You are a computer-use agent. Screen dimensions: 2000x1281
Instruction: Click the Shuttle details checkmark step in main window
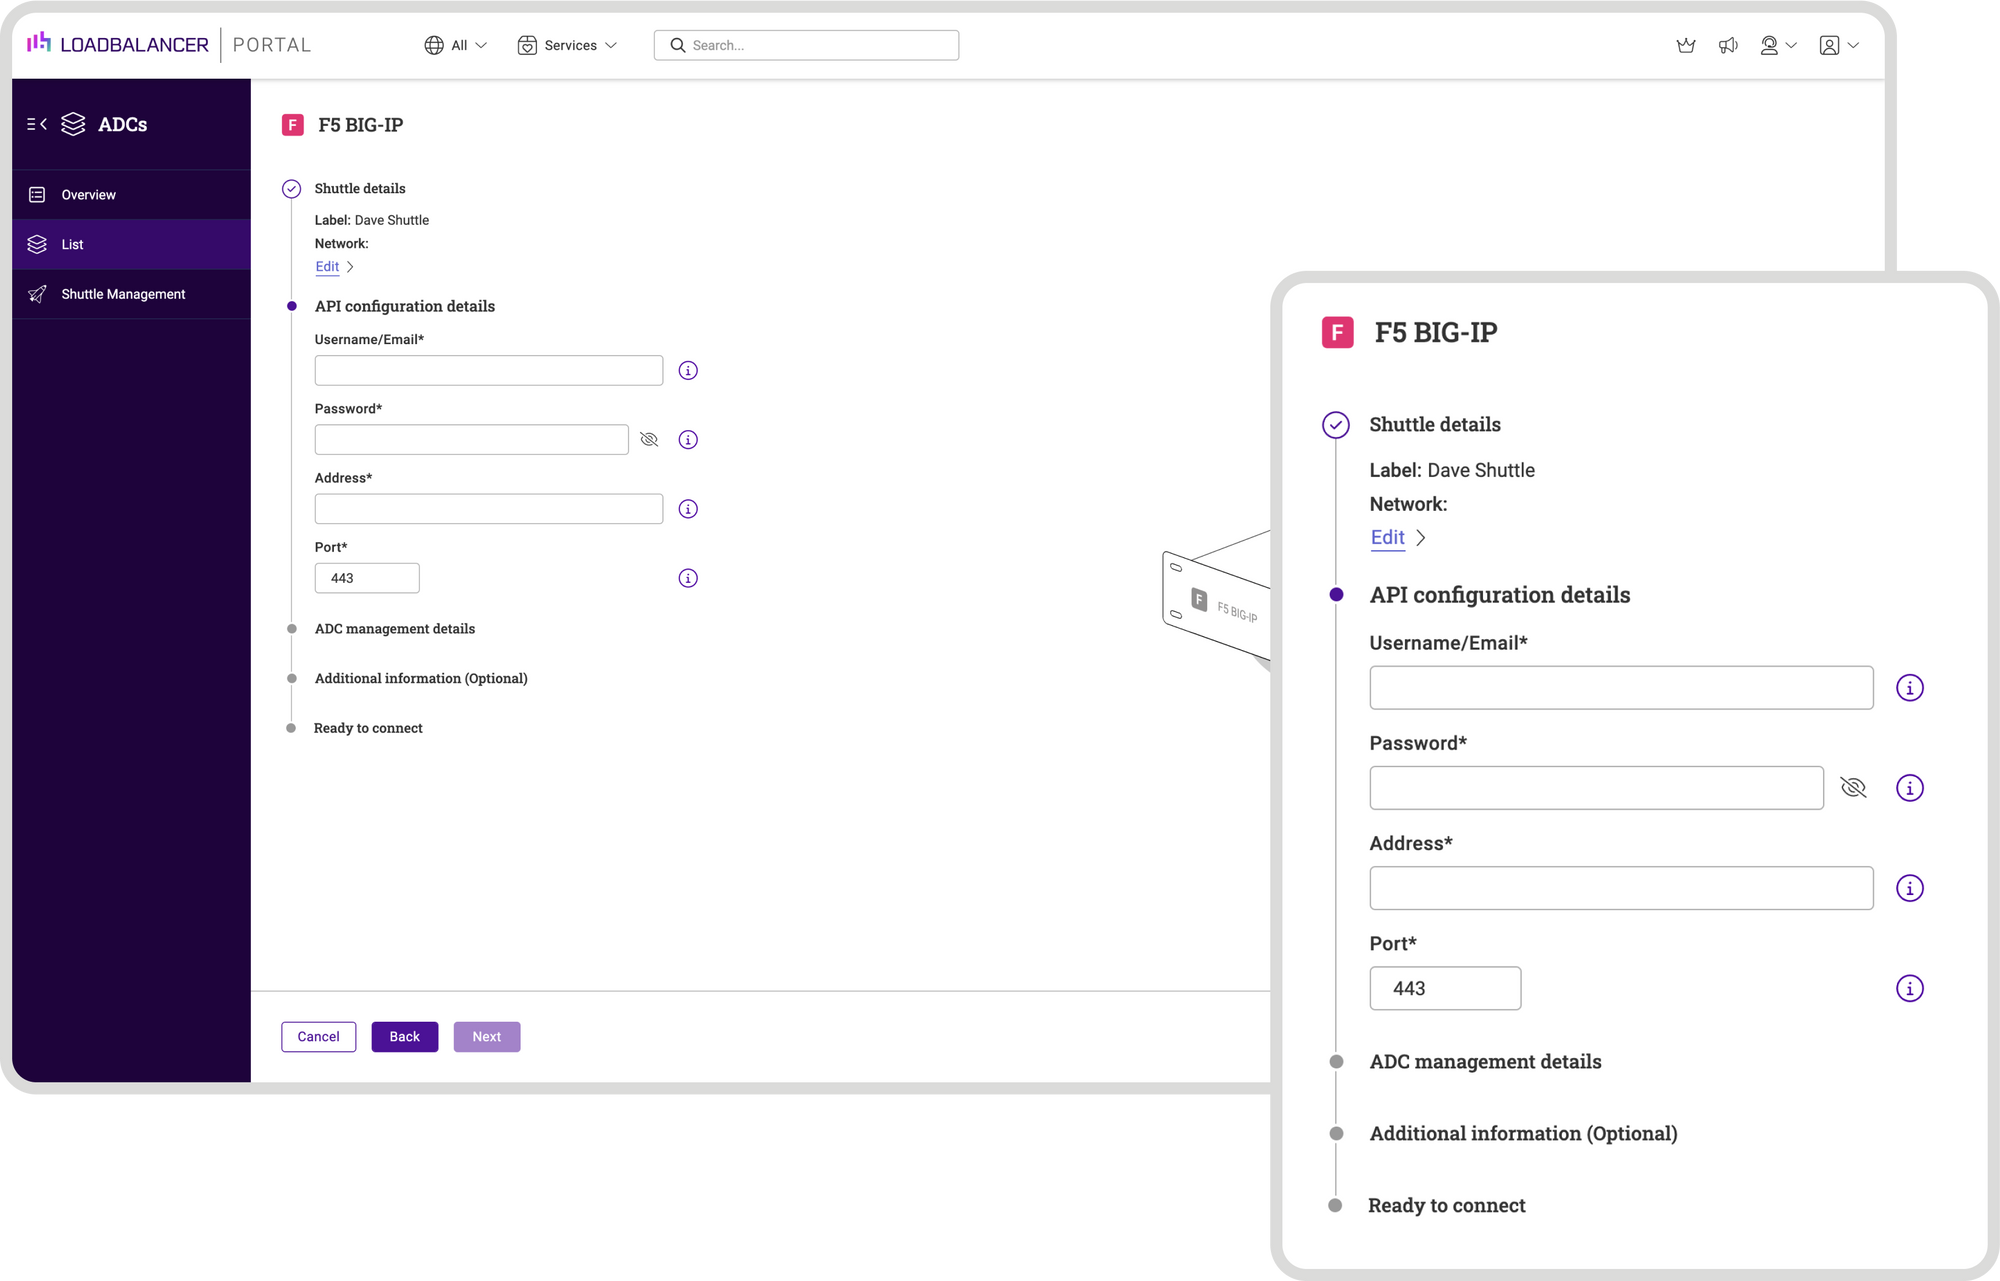[x=291, y=189]
